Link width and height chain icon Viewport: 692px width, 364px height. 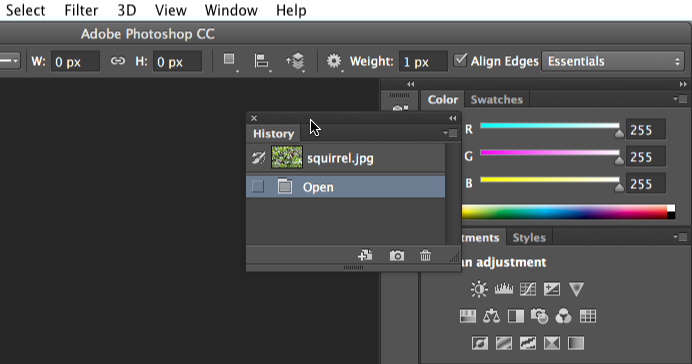(x=117, y=61)
